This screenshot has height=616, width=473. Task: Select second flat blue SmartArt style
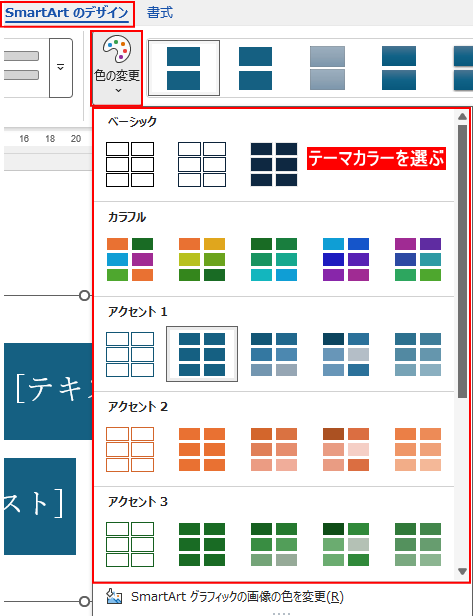point(255,68)
